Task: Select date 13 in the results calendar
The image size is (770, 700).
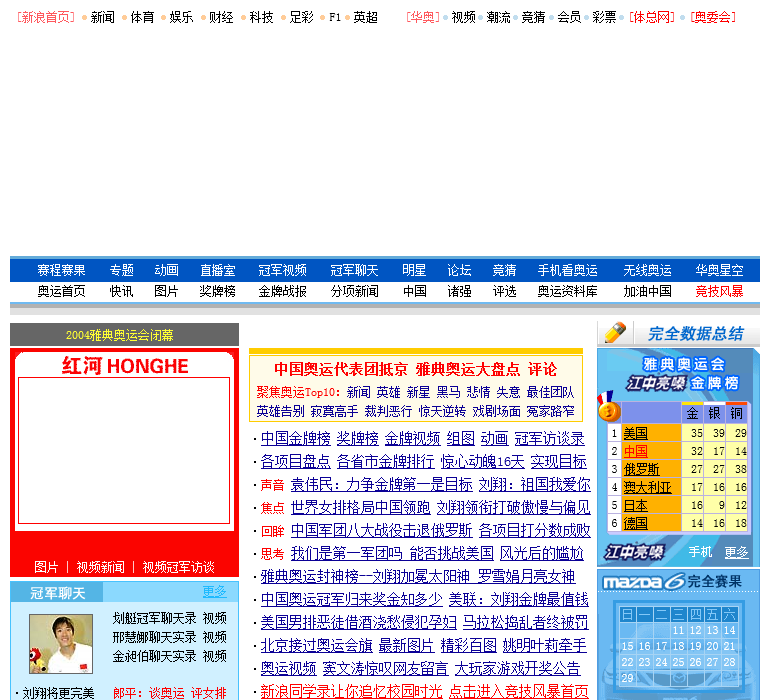Action: [712, 630]
